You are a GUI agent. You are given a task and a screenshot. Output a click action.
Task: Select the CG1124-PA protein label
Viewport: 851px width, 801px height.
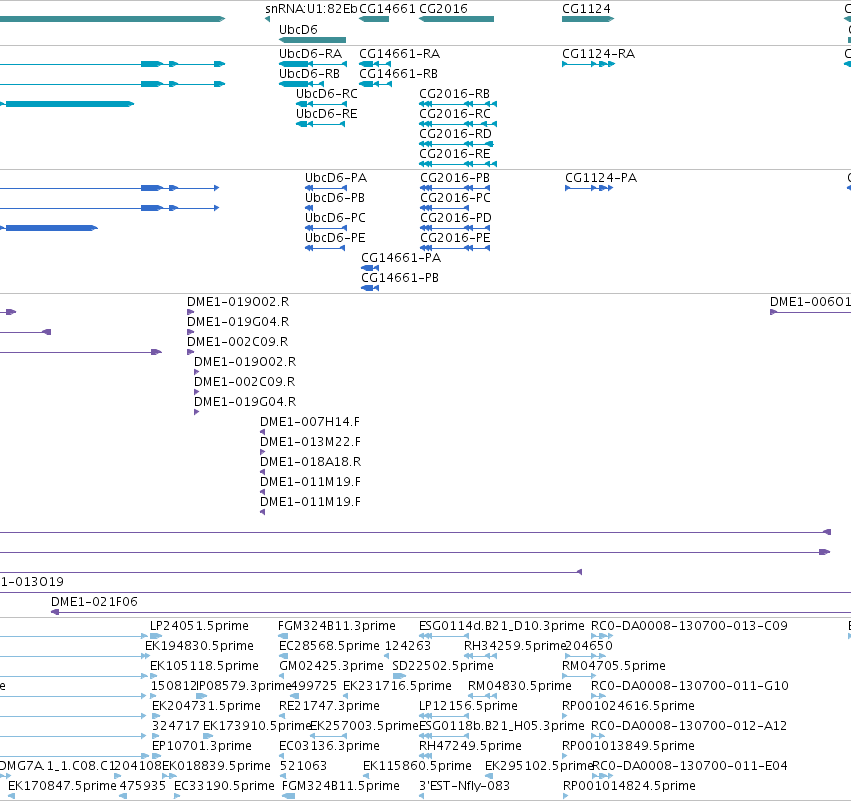pos(601,178)
